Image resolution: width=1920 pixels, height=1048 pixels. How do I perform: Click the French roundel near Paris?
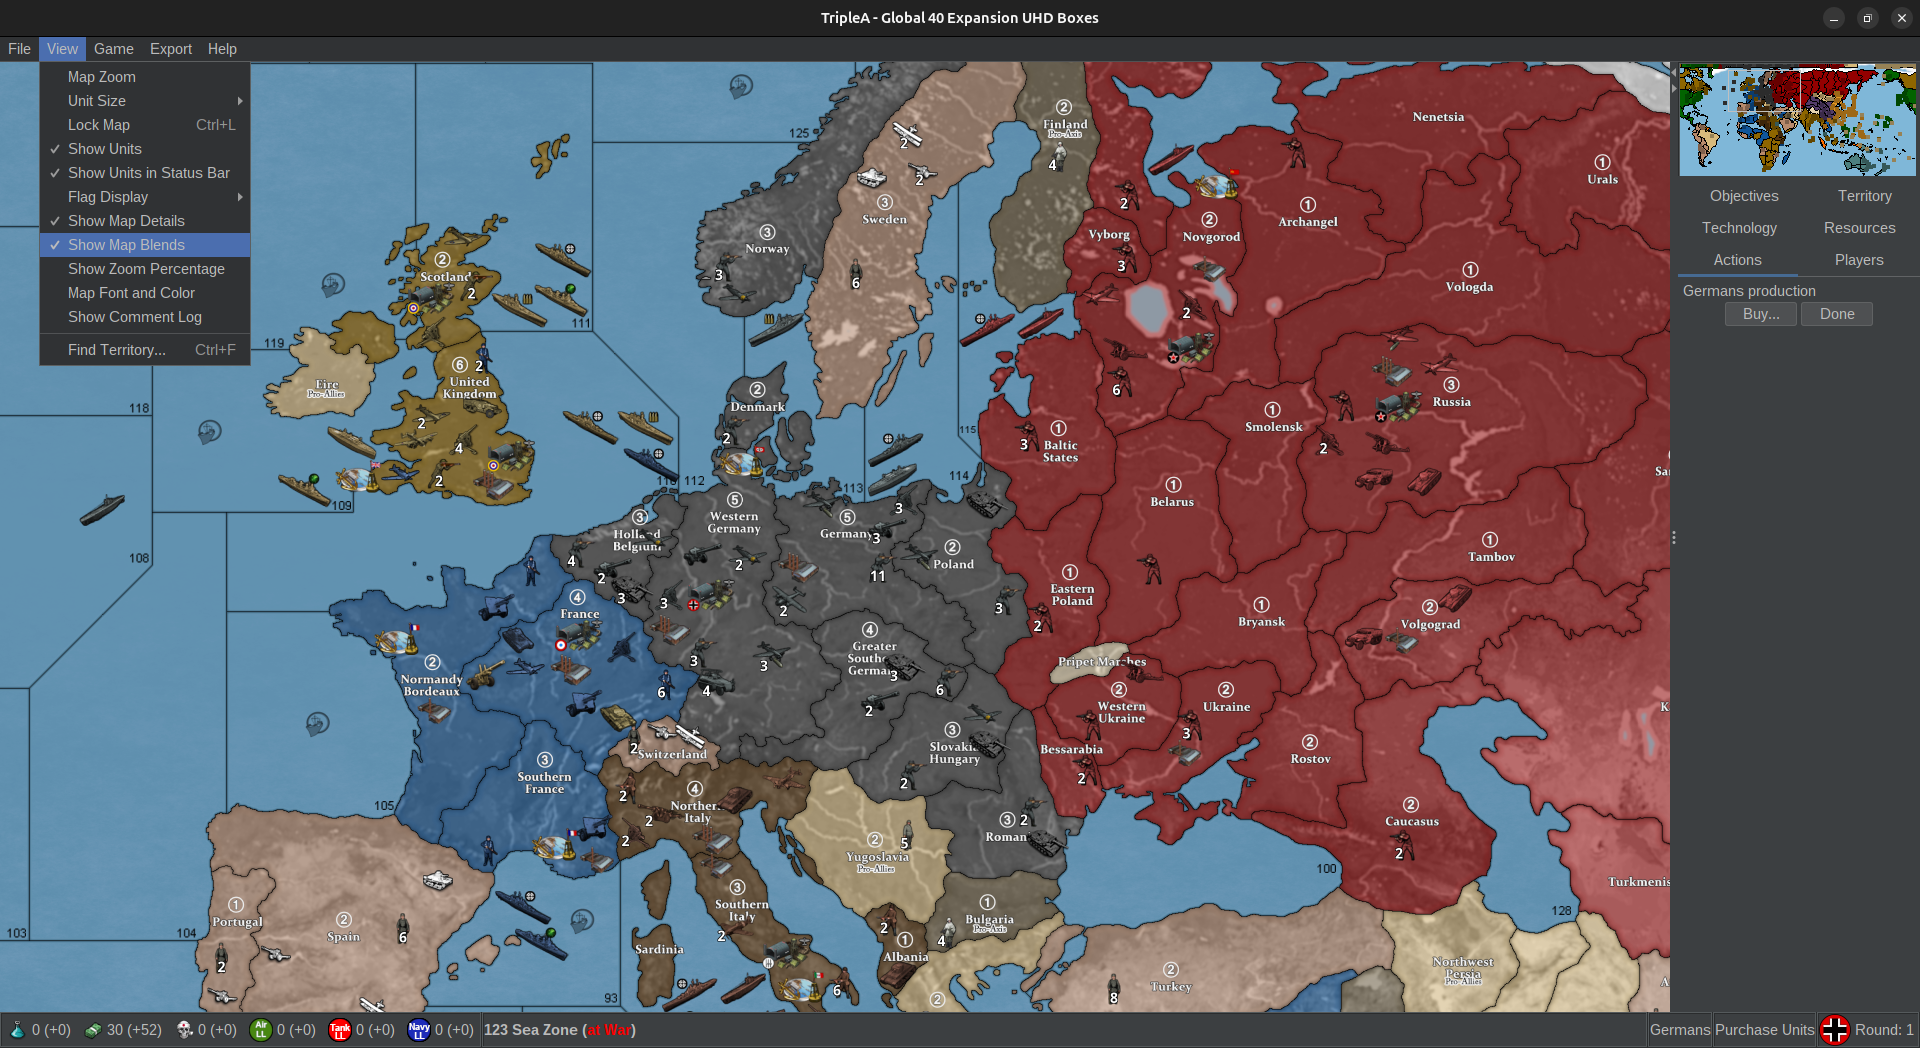(x=561, y=645)
